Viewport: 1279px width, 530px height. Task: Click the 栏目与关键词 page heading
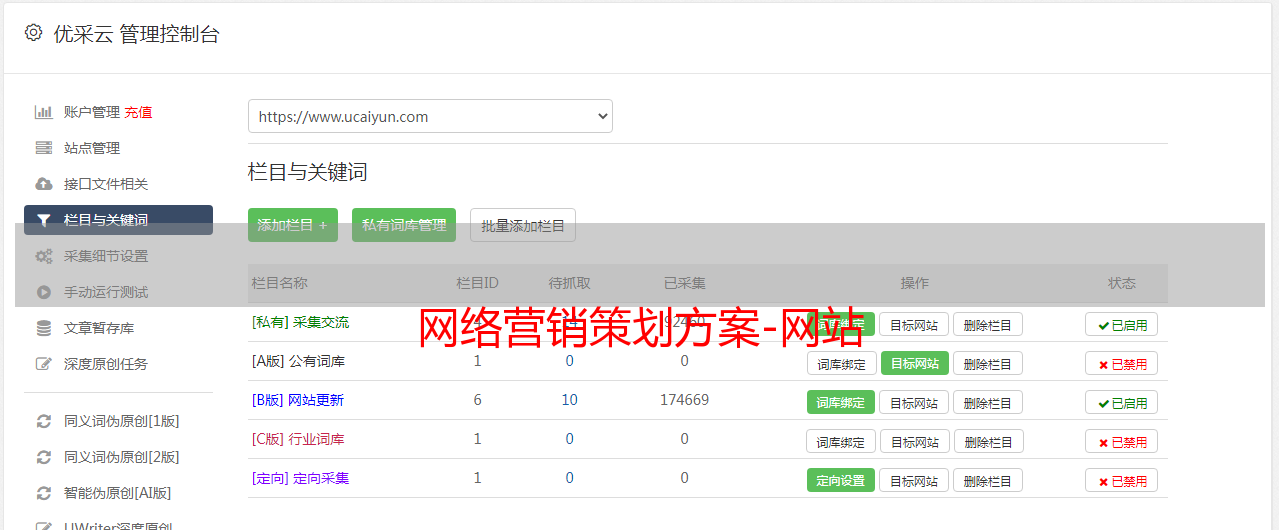[308, 172]
